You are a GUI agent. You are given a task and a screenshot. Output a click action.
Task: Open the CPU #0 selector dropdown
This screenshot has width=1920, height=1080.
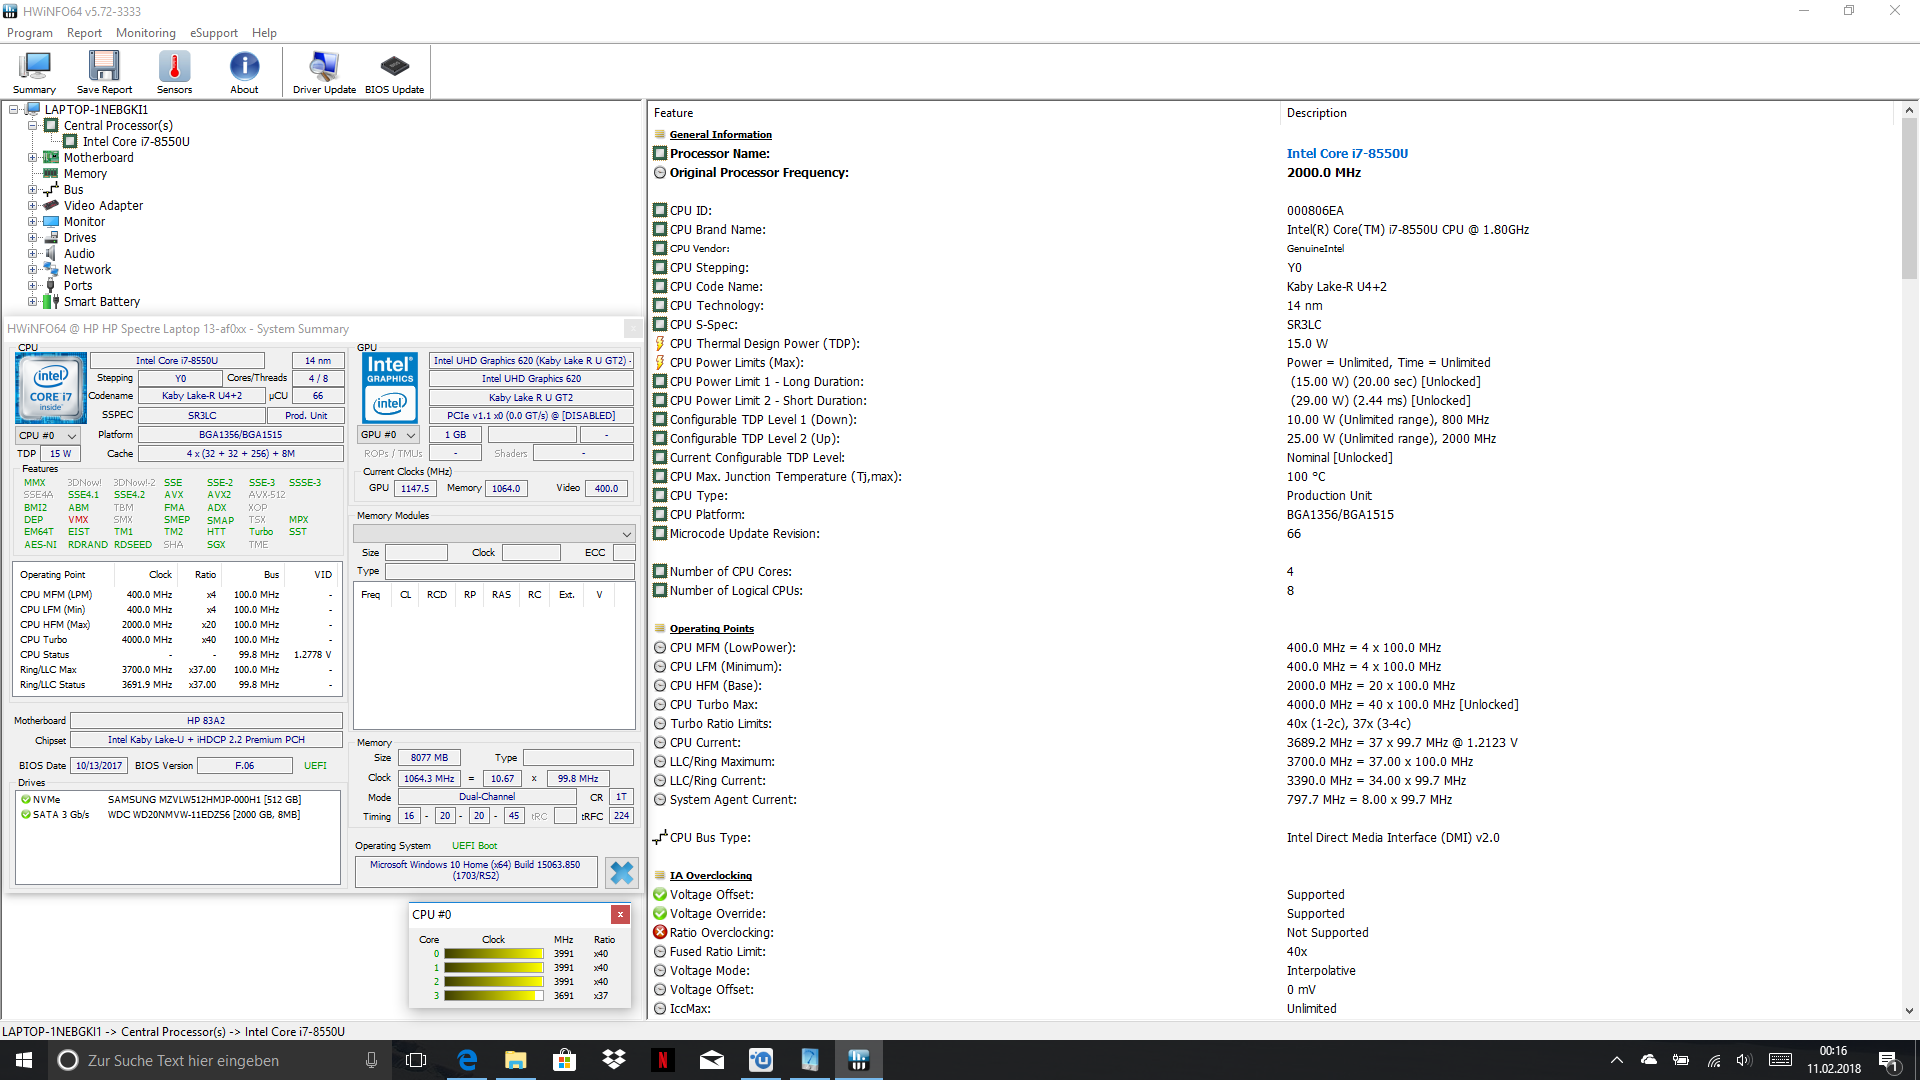[x=48, y=435]
